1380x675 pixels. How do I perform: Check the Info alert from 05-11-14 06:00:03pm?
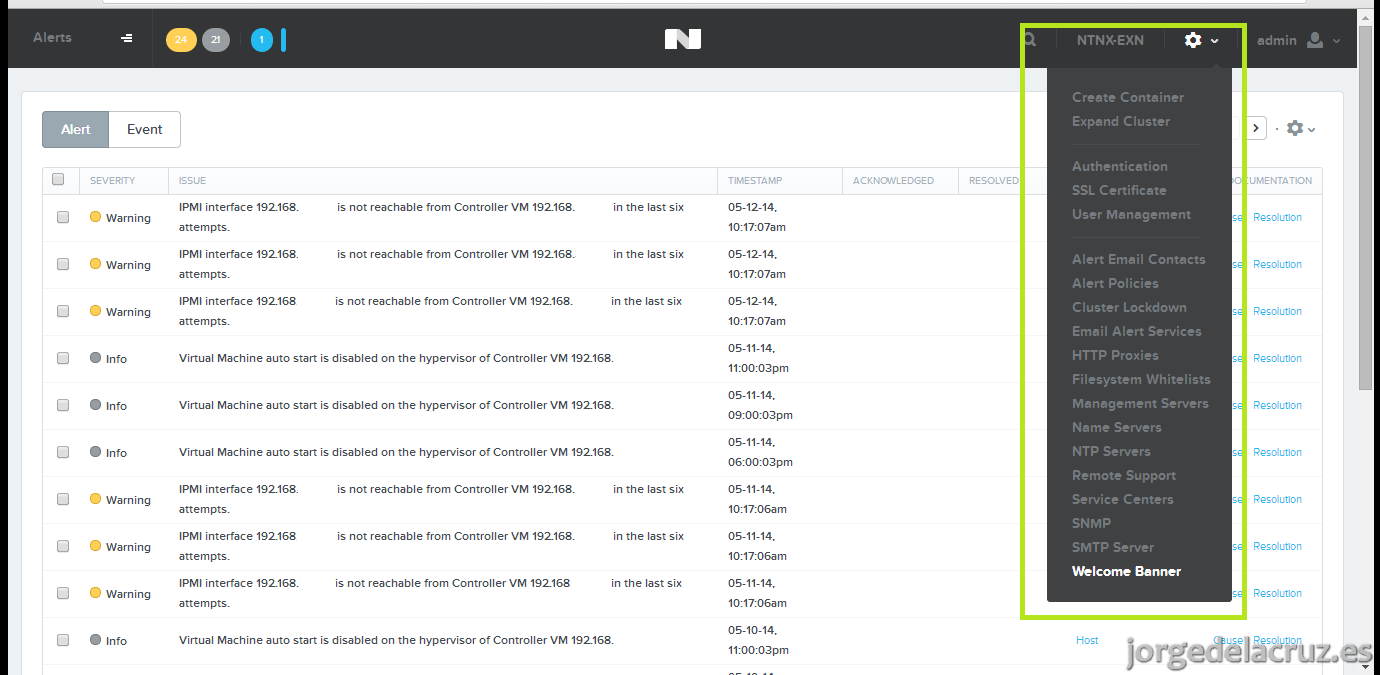tap(63, 452)
